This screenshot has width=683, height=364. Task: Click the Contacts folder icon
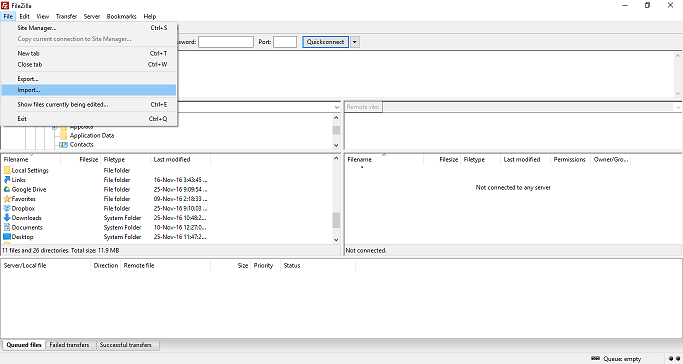[x=64, y=145]
